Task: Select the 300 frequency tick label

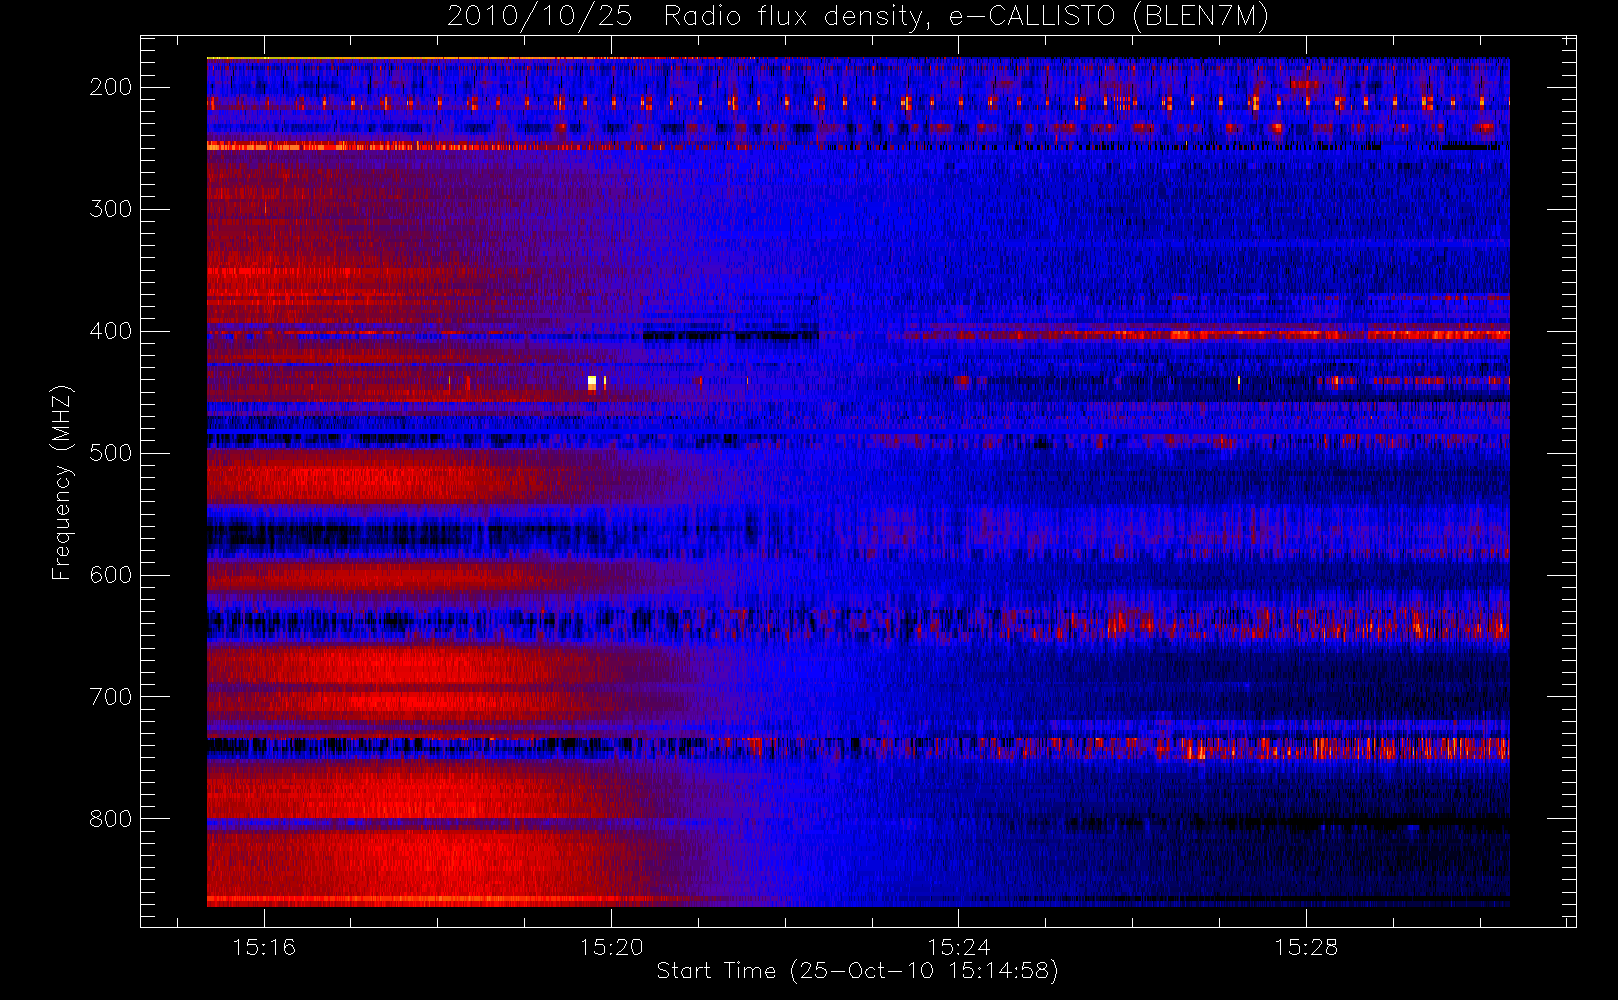Action: (x=110, y=209)
